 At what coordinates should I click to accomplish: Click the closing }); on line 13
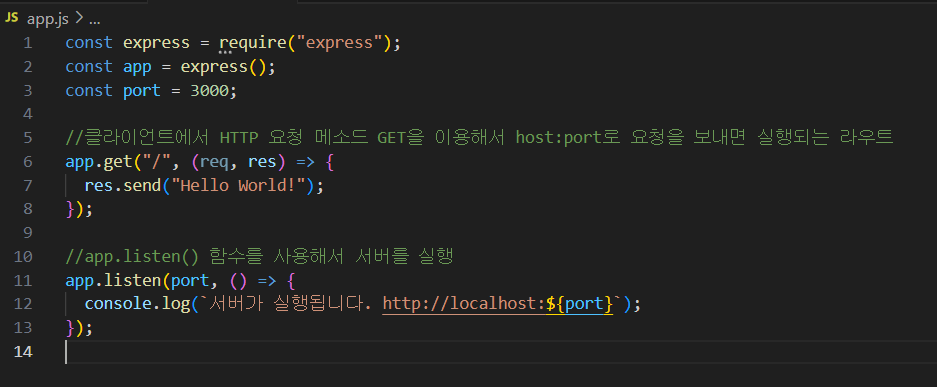pos(79,328)
